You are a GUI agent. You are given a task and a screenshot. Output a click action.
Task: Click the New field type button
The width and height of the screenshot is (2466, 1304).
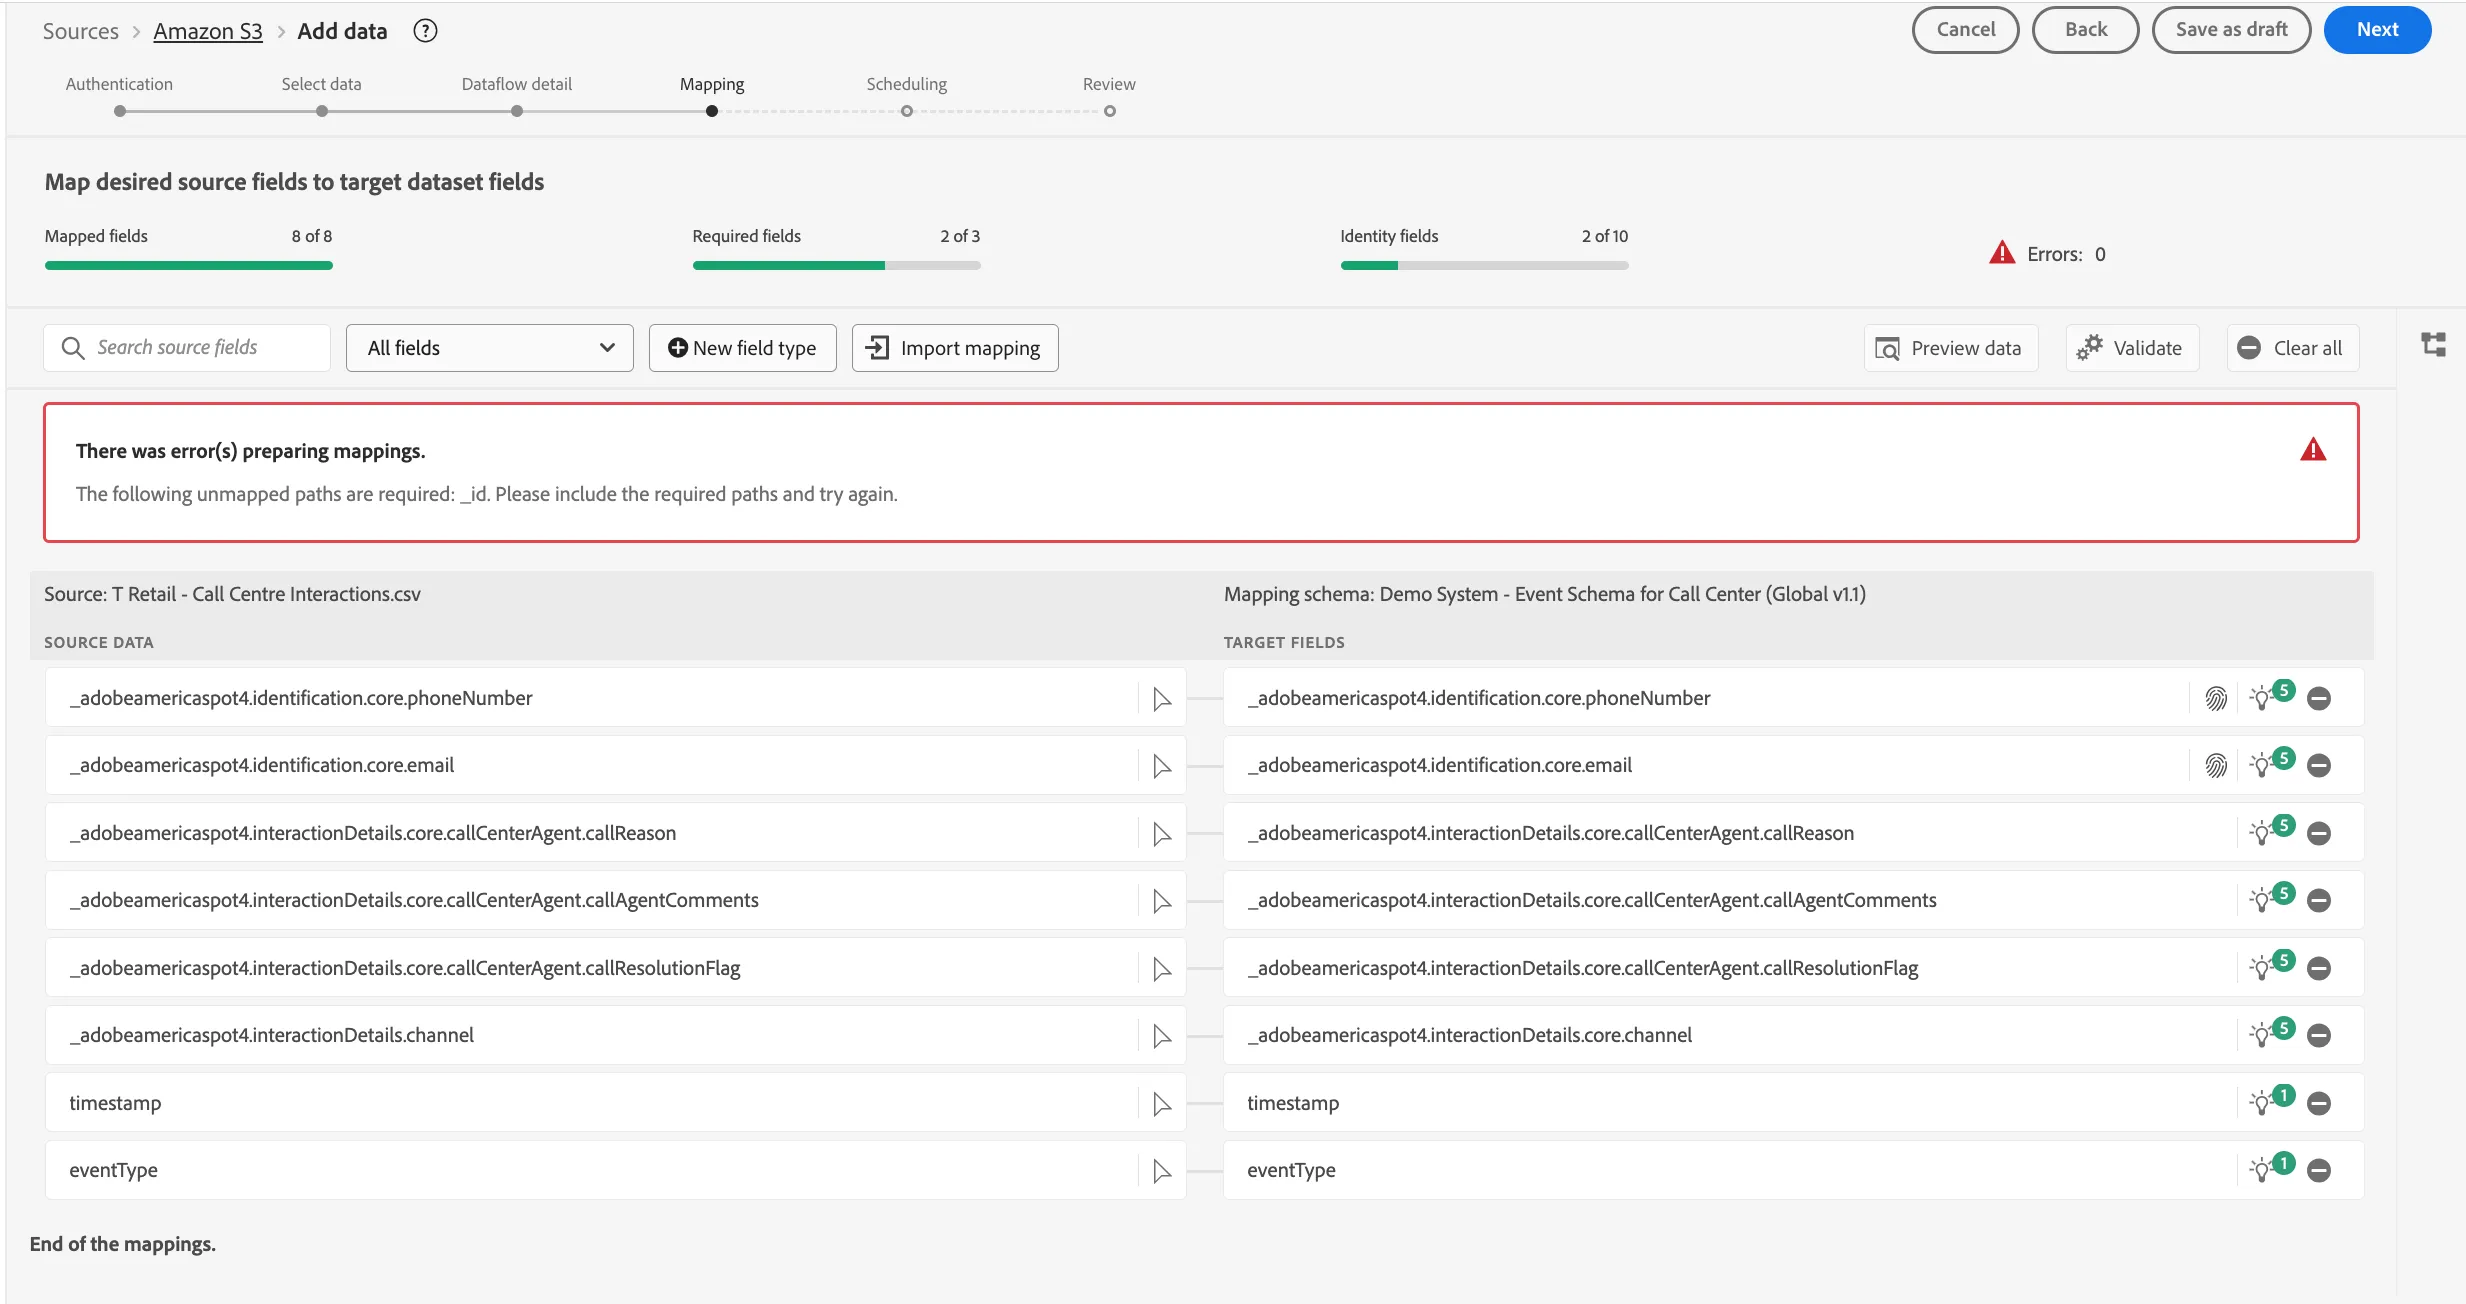pyautogui.click(x=742, y=348)
